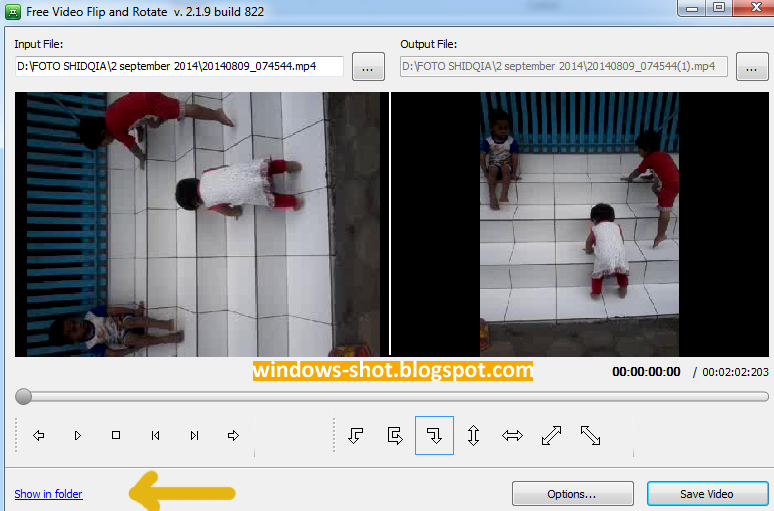This screenshot has height=511, width=774.
Task: Step one frame back with left arrow
Action: [x=39, y=435]
